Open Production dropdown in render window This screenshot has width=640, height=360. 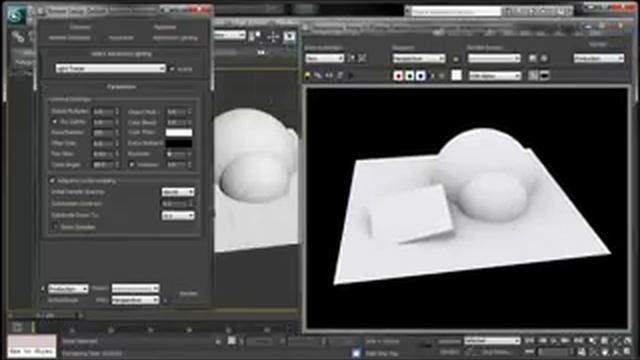click(x=599, y=59)
